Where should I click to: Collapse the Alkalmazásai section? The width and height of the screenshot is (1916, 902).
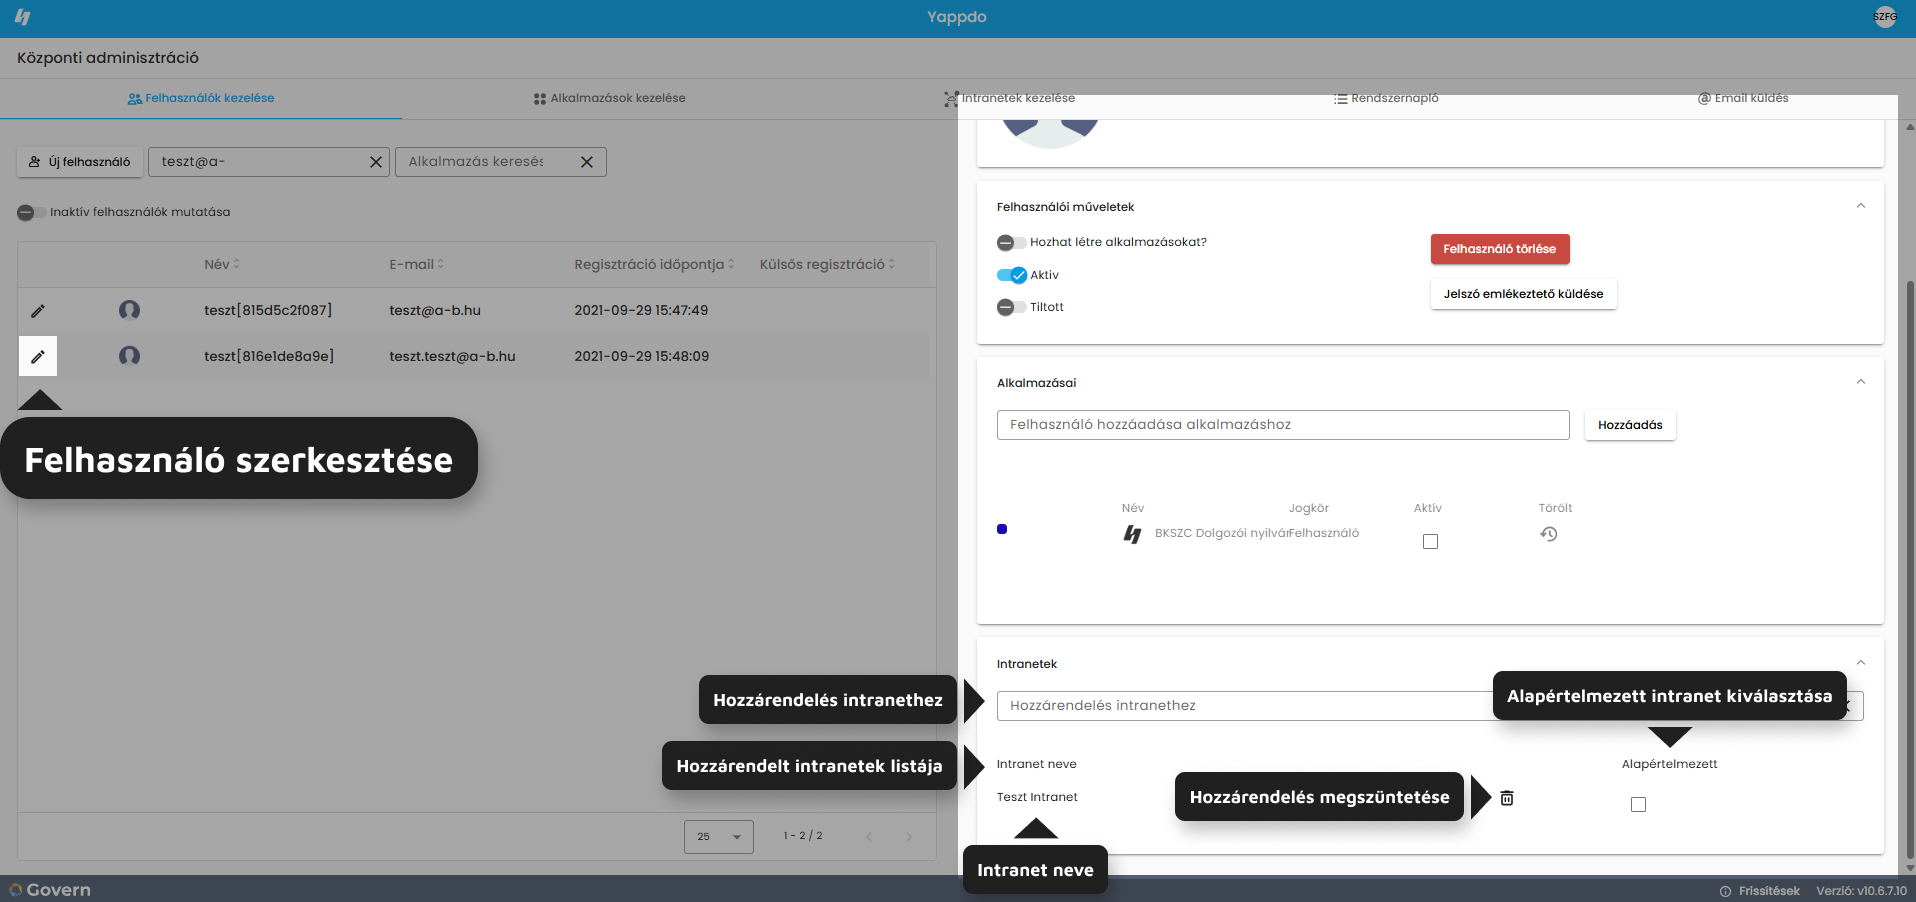(x=1861, y=382)
